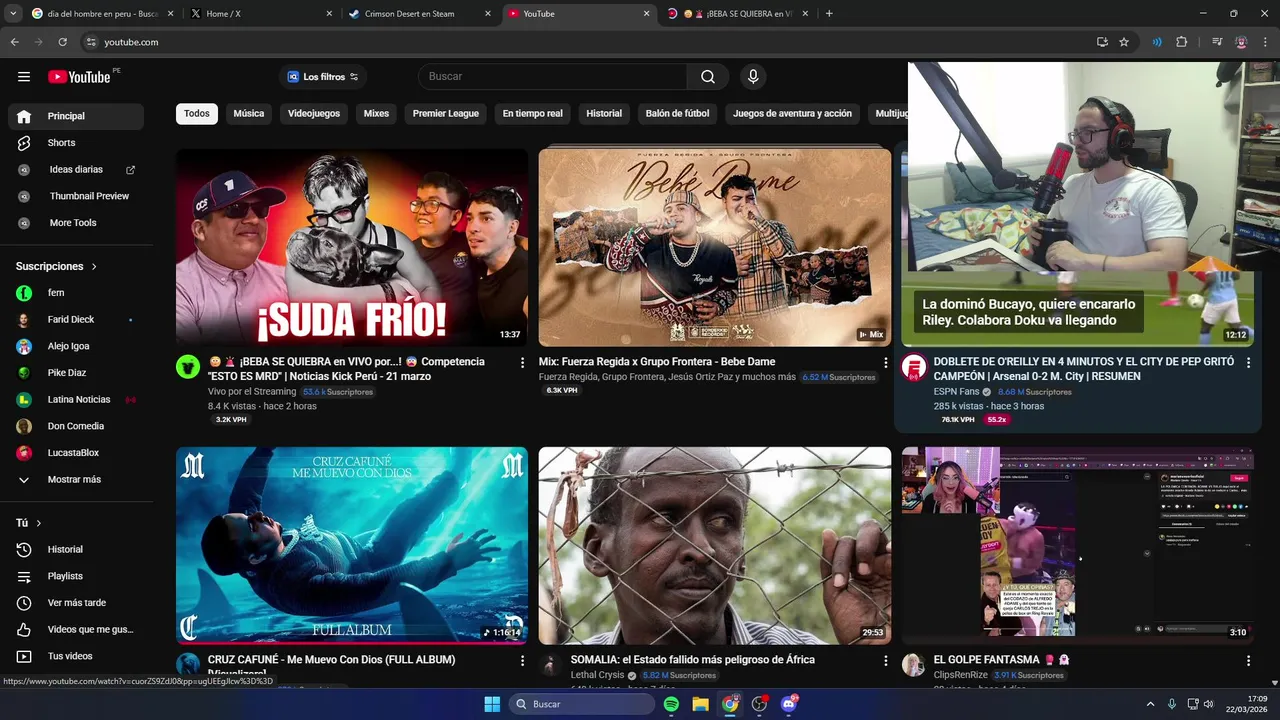Open a new browser tab

(x=829, y=14)
